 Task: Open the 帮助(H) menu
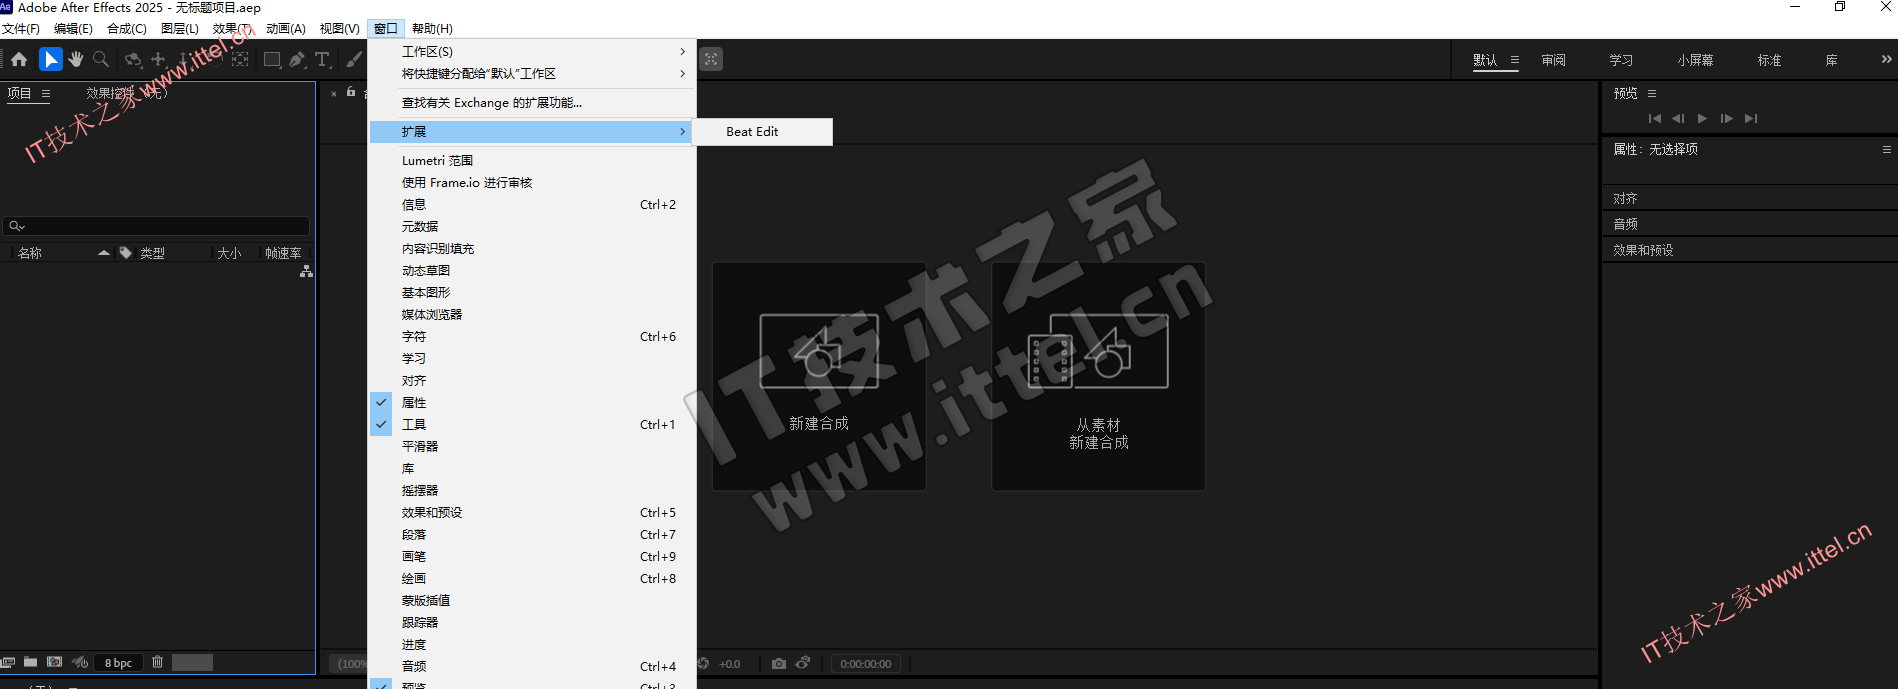click(432, 29)
